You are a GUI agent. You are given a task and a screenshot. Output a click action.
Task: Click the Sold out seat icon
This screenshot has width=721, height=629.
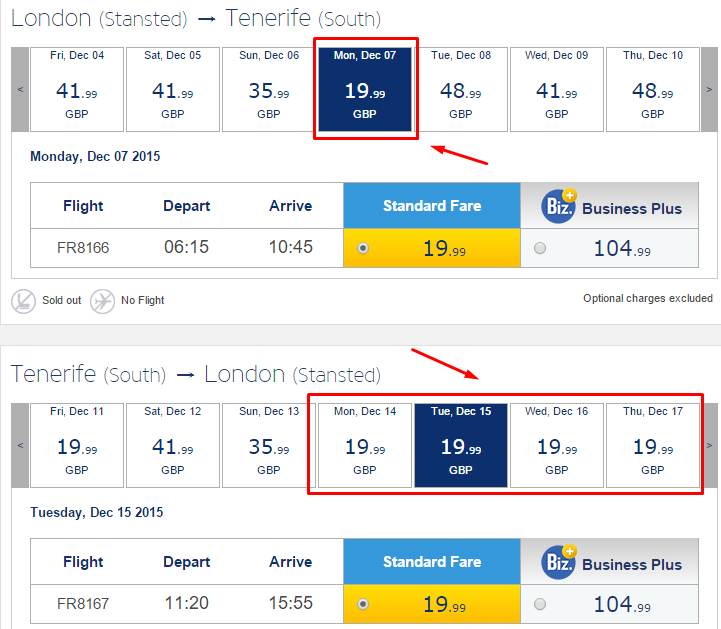(x=23, y=301)
